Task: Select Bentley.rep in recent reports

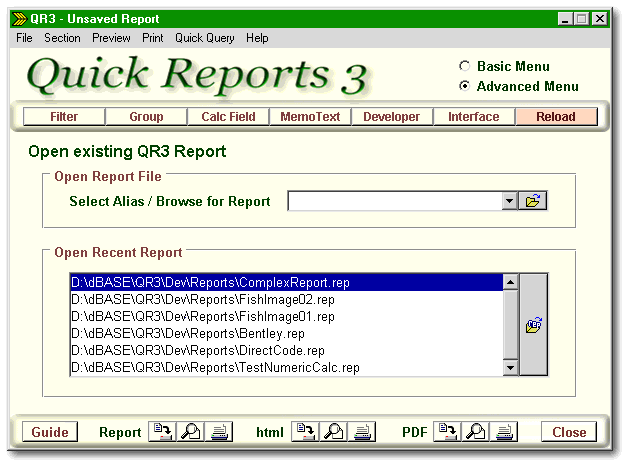Action: coord(287,333)
